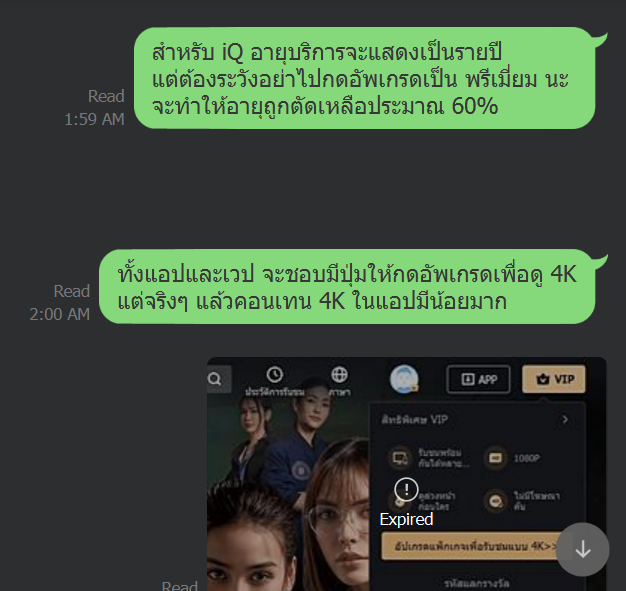
Task: Click the APP download button
Action: [478, 379]
